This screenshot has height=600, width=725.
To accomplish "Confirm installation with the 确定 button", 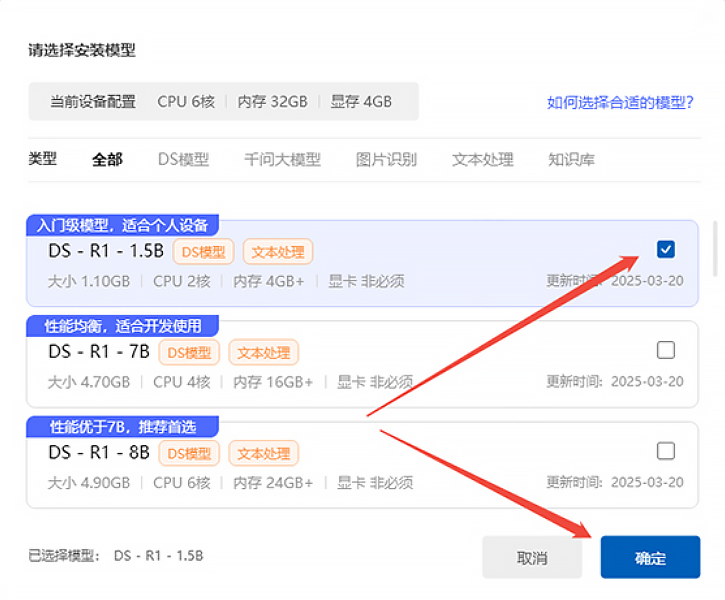I will tap(650, 558).
